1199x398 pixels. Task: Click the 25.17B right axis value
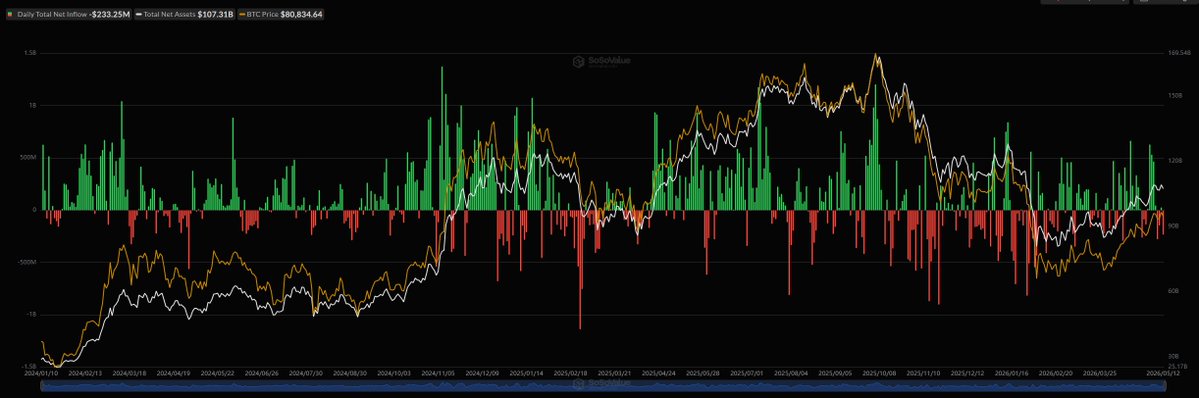1178,367
